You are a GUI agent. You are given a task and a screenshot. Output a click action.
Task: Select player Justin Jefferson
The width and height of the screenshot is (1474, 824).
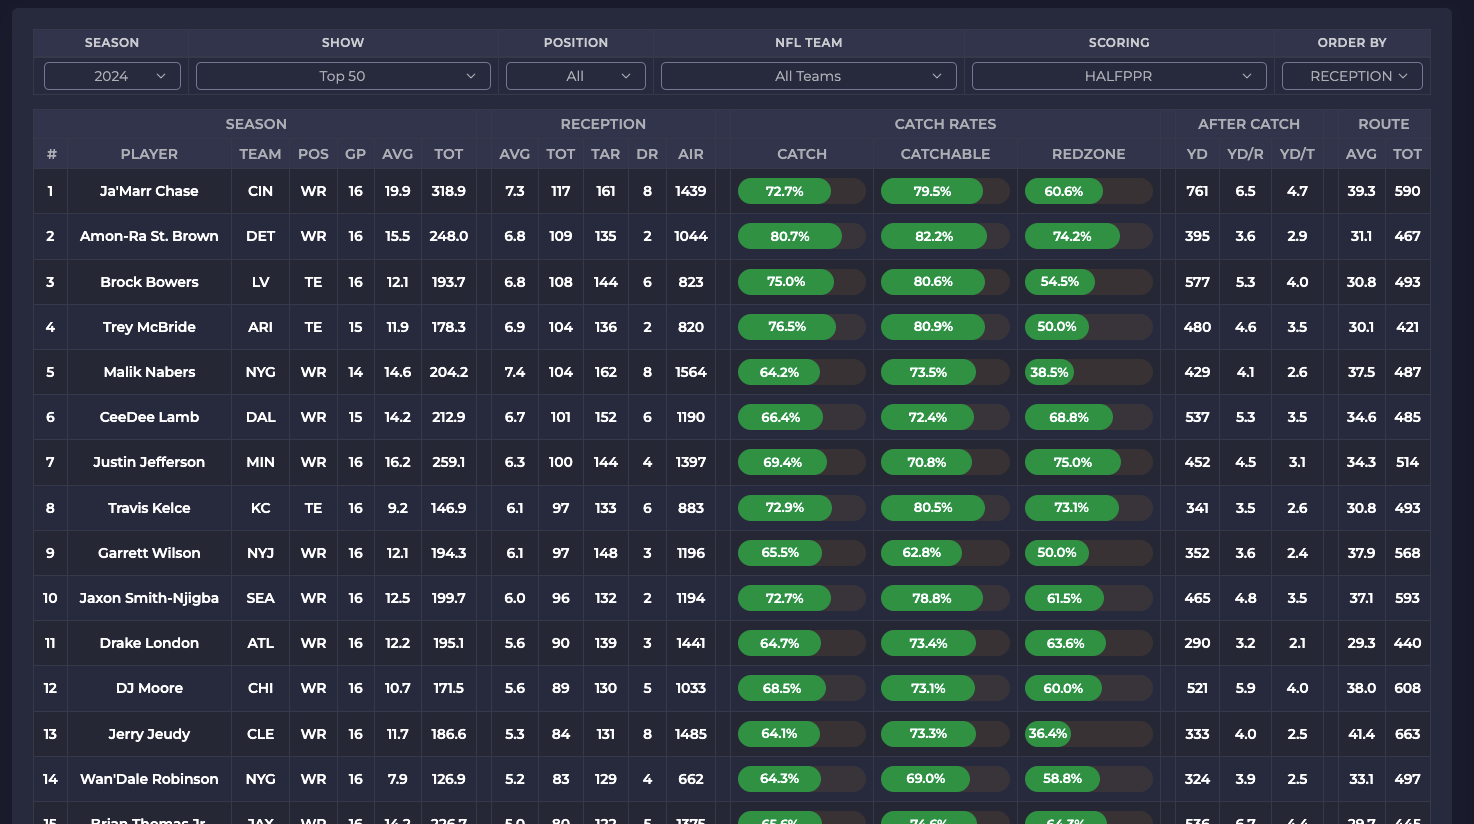click(149, 462)
